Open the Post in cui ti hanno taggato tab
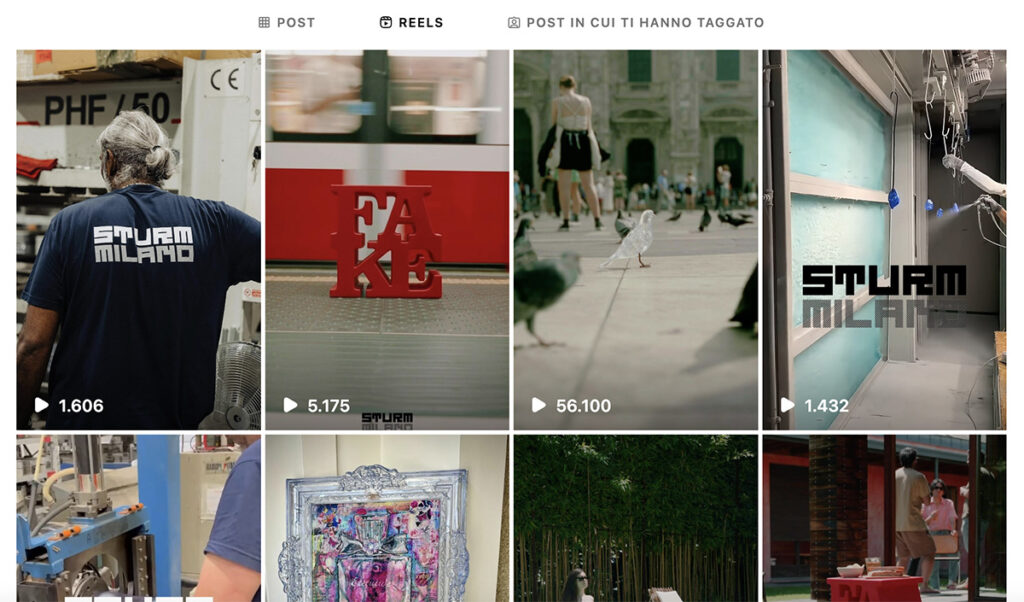This screenshot has height=602, width=1024. coord(636,23)
